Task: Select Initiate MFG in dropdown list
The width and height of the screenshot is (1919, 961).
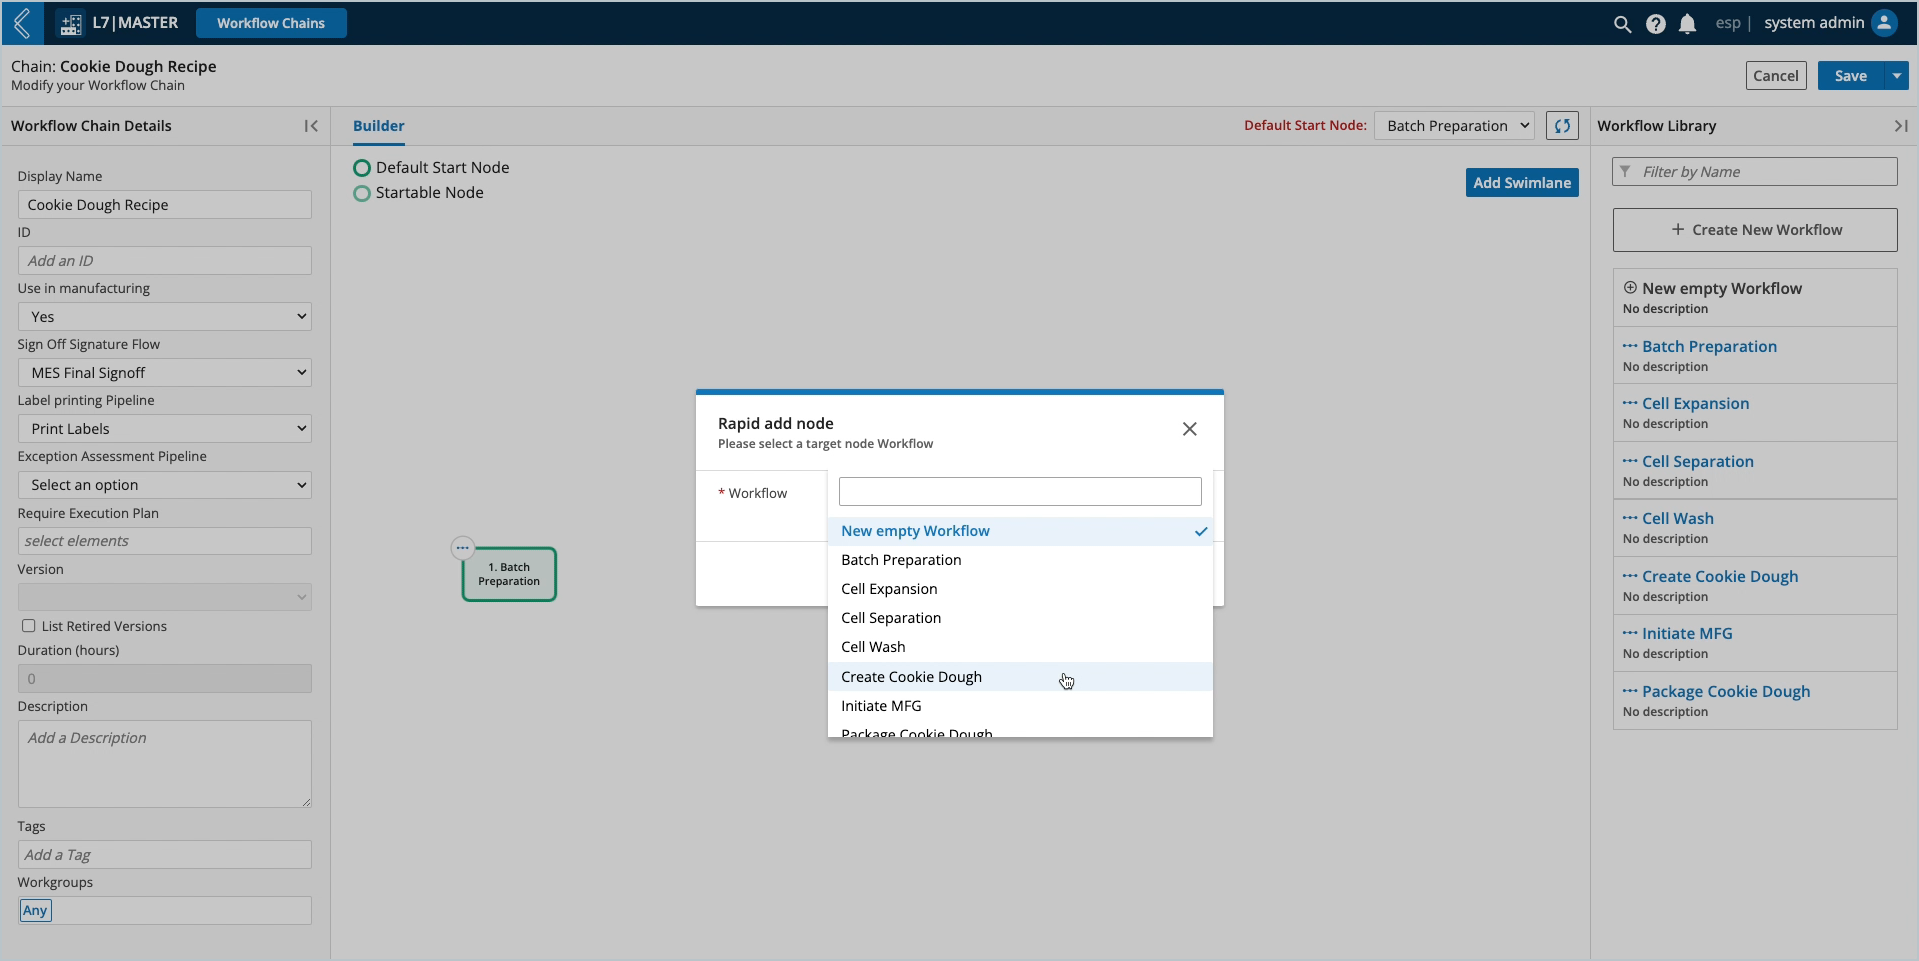Action: click(x=1020, y=706)
